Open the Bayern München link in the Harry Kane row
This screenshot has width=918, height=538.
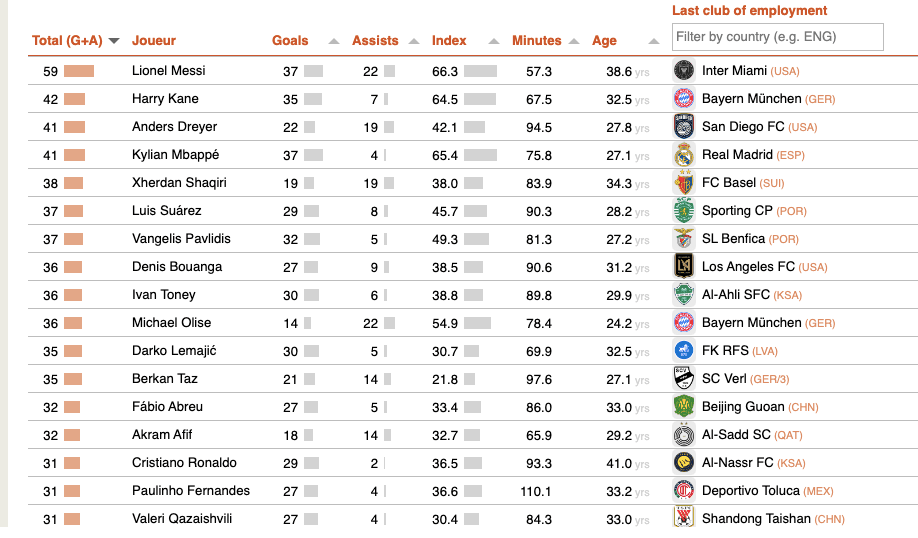click(x=751, y=98)
